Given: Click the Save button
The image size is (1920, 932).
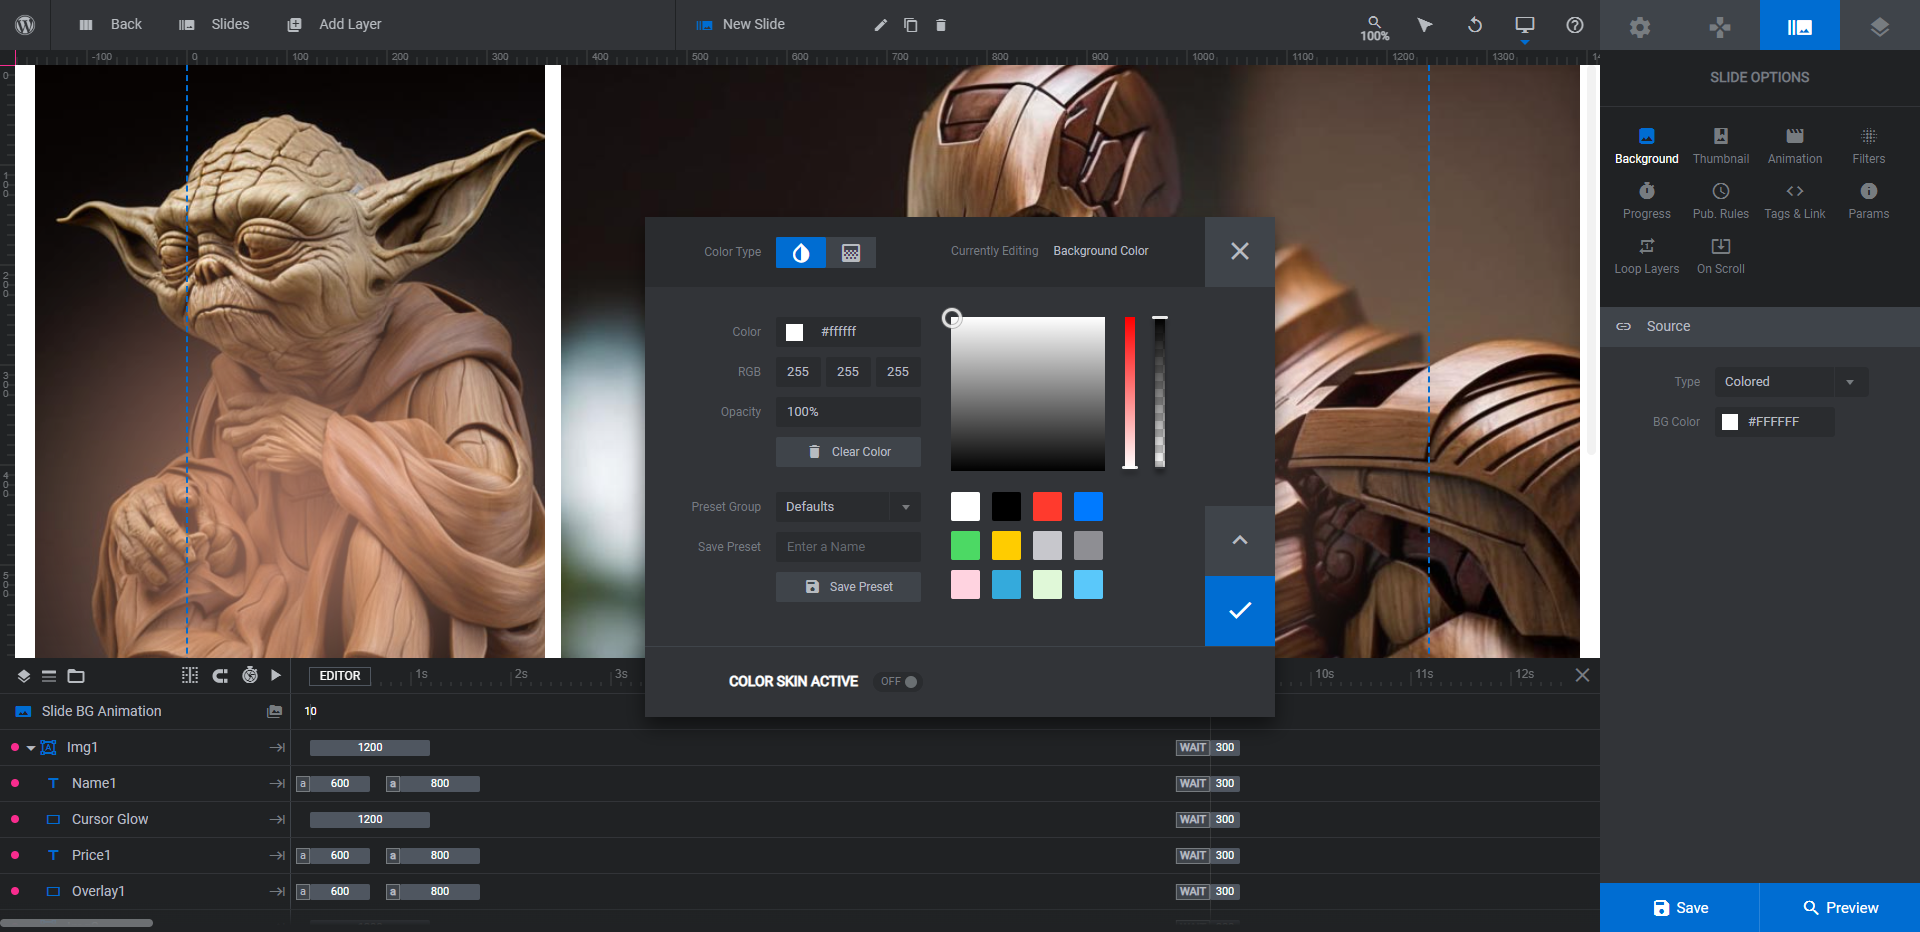Looking at the screenshot, I should 1680,908.
